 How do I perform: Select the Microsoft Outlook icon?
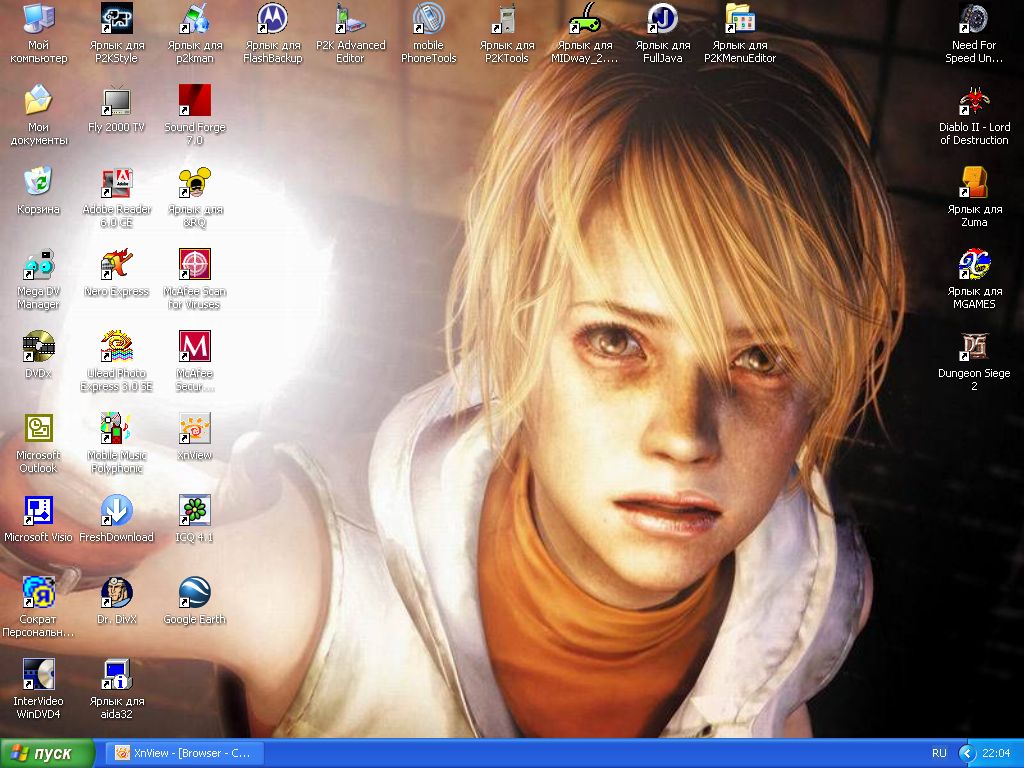click(38, 428)
